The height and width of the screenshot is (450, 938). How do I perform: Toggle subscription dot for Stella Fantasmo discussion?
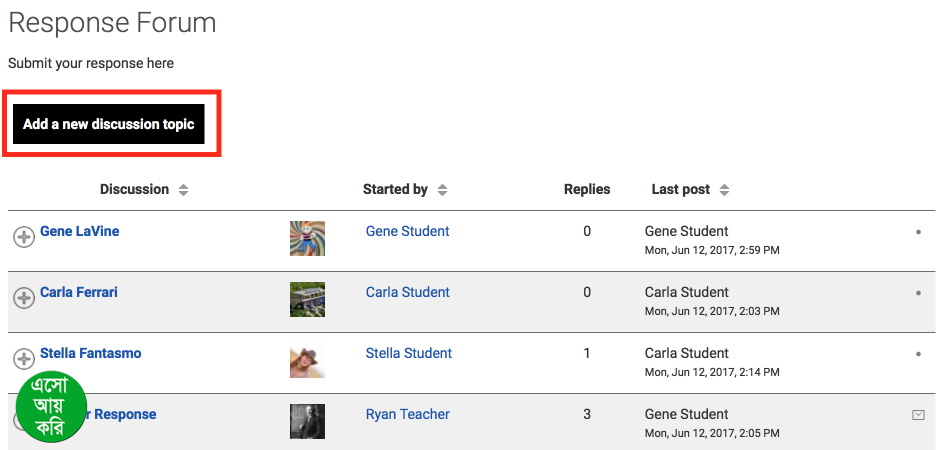tap(918, 354)
